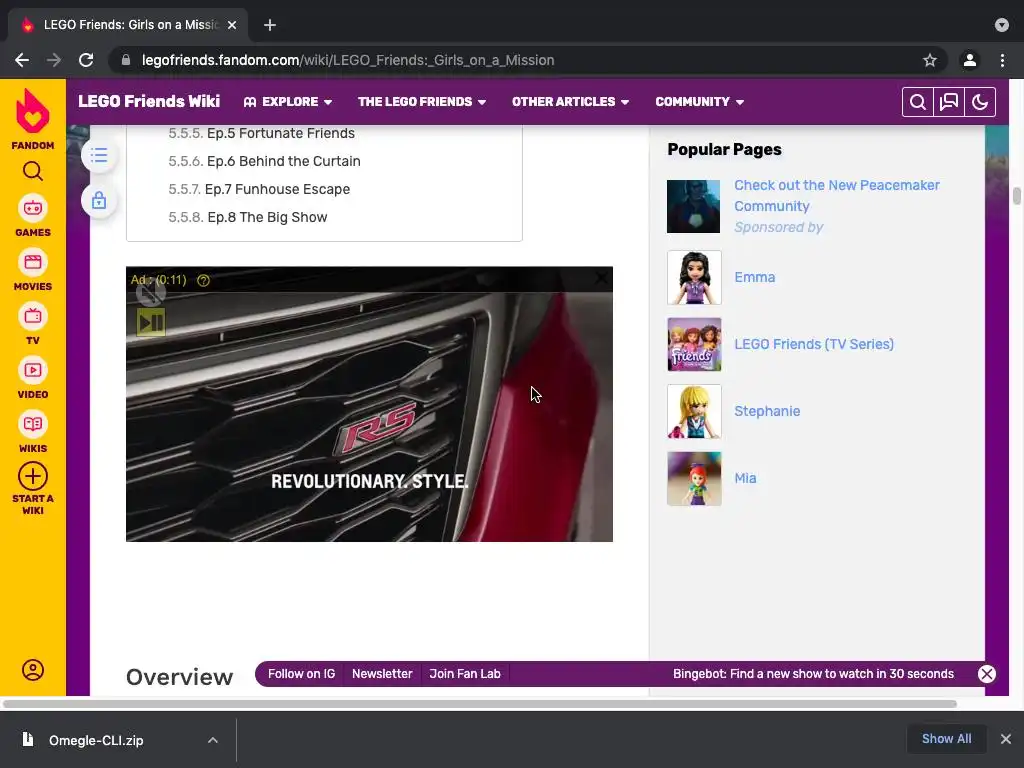1024x768 pixels.
Task: Open Check out the New Peacemaker Community link
Action: [x=837, y=195]
